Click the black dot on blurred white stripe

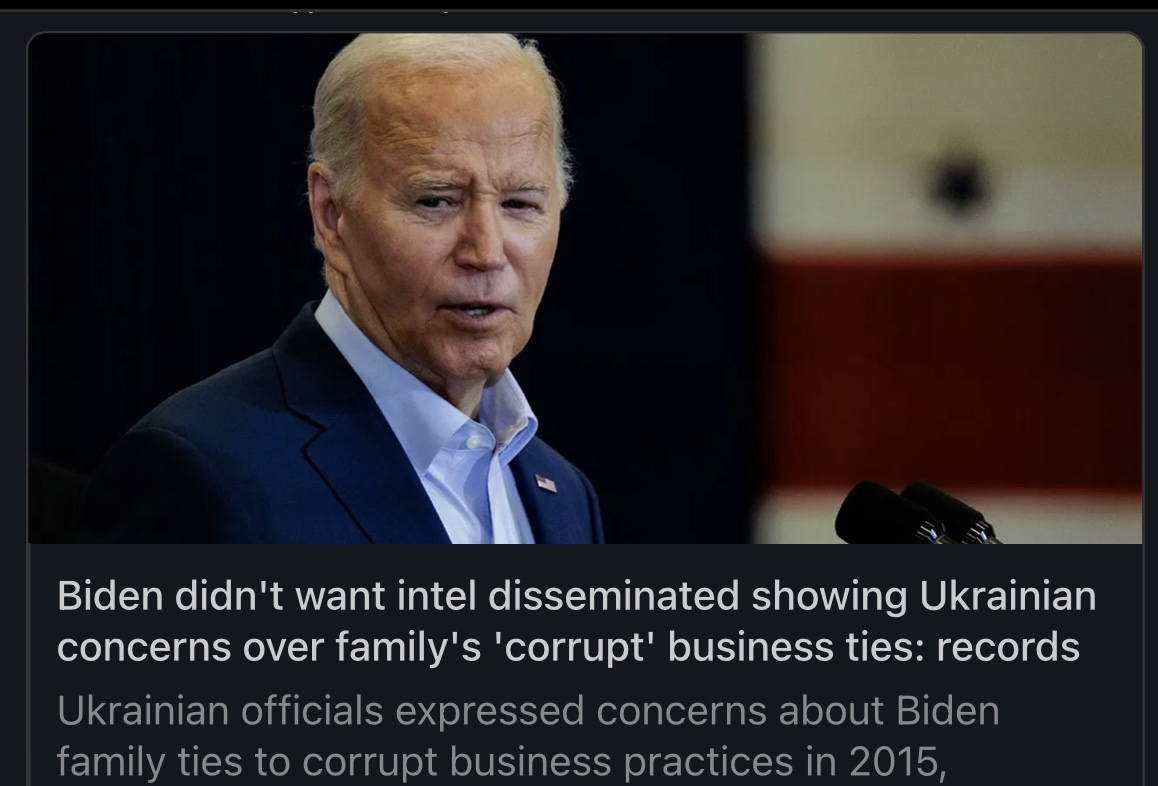(958, 183)
